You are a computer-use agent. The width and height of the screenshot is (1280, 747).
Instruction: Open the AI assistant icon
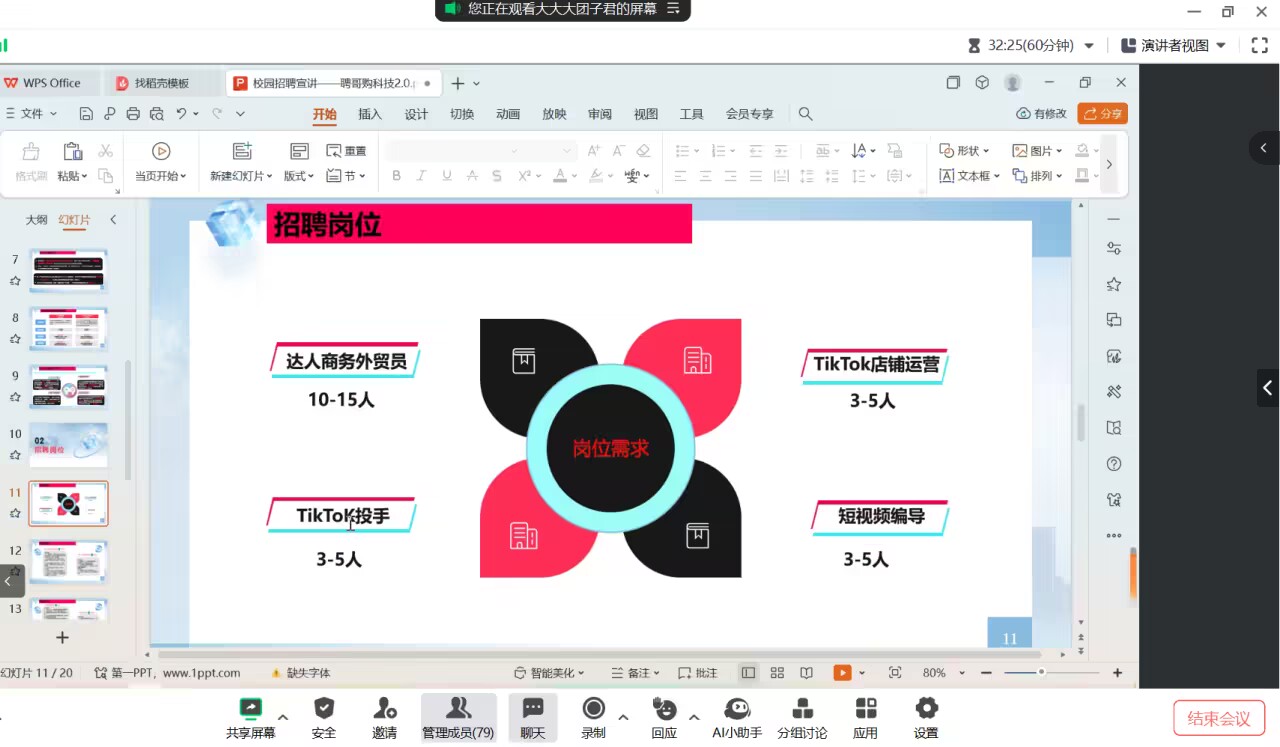(x=737, y=709)
